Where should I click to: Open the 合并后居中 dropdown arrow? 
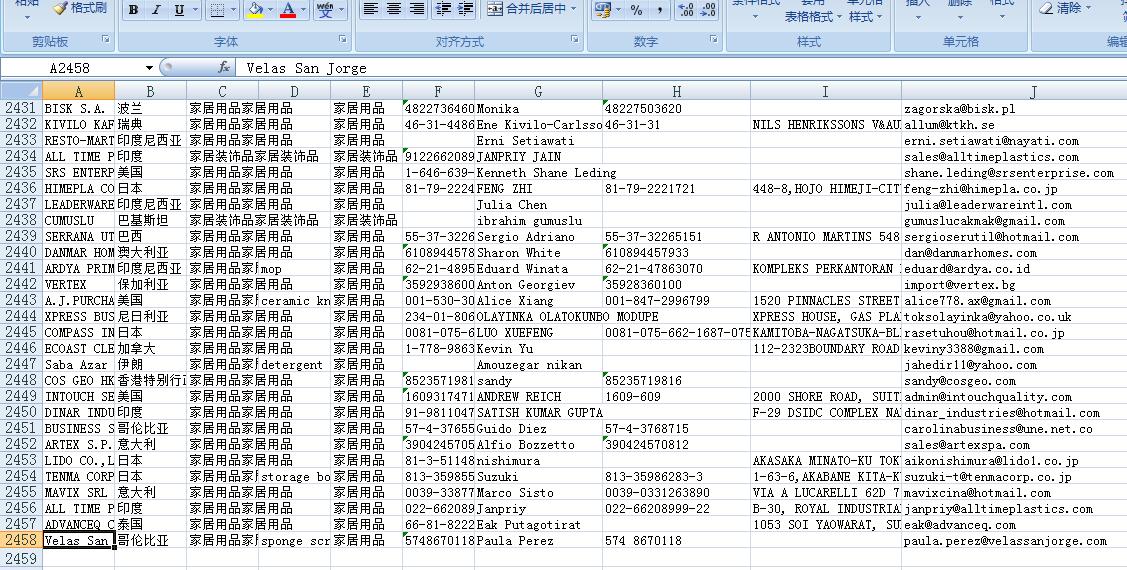(574, 9)
